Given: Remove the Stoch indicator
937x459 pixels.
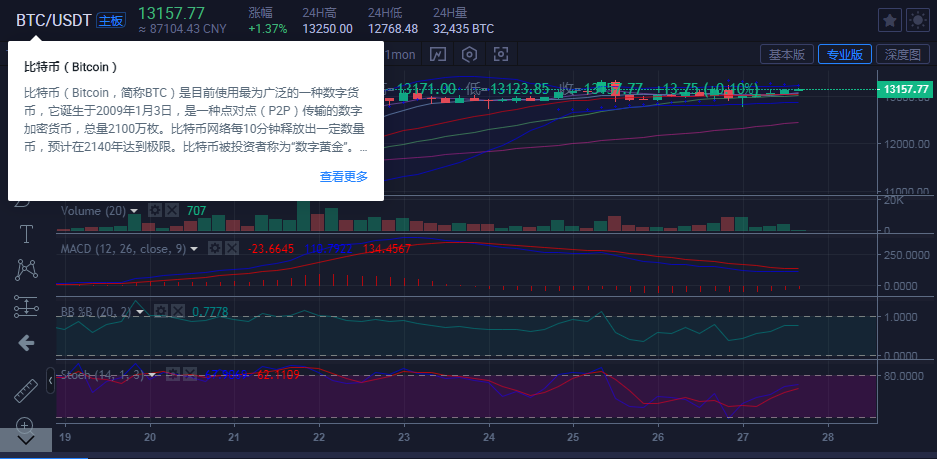Looking at the screenshot, I should [189, 375].
